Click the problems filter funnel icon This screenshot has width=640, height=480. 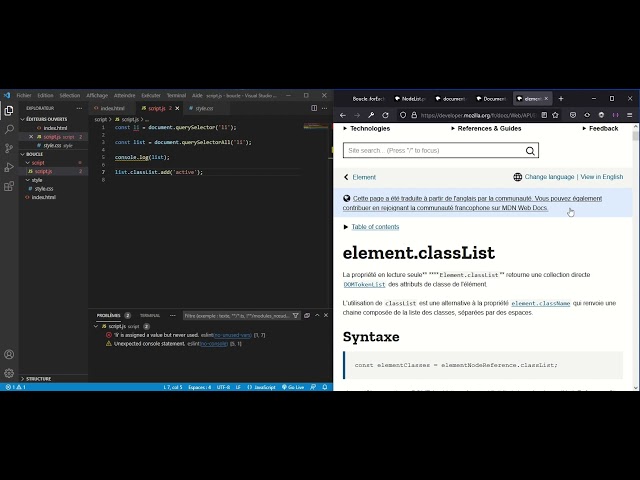[x=296, y=316]
